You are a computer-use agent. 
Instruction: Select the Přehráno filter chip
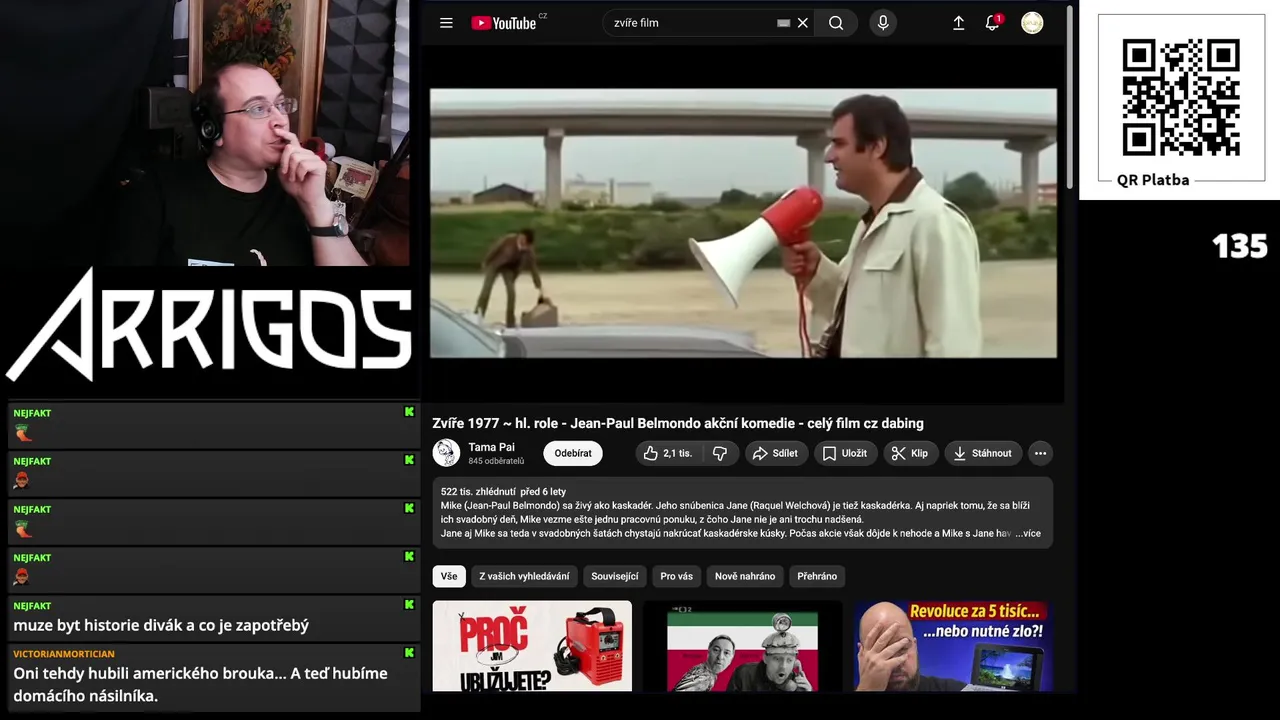point(817,576)
